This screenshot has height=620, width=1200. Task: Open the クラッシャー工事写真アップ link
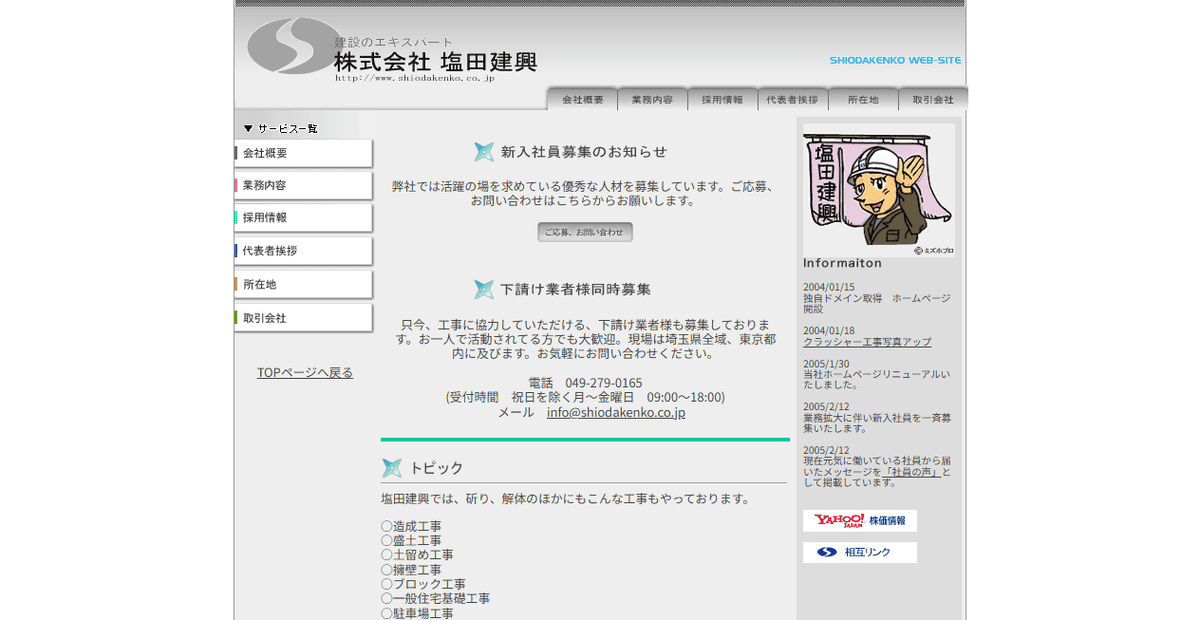coord(866,341)
